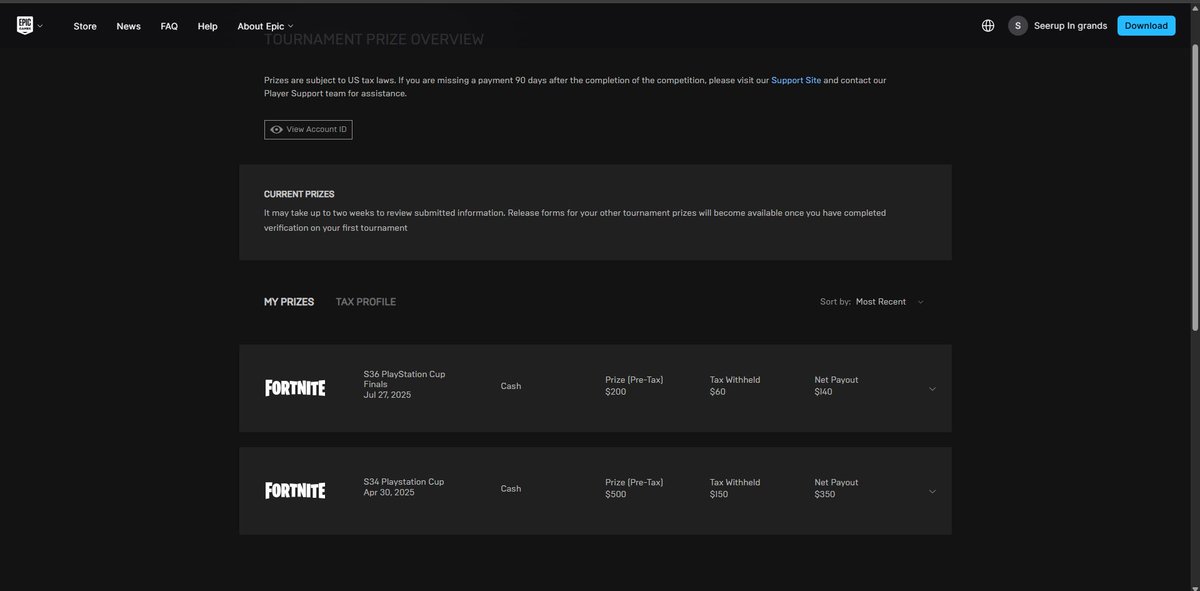This screenshot has width=1200, height=591.
Task: Click the blue Download button
Action: (x=1146, y=26)
